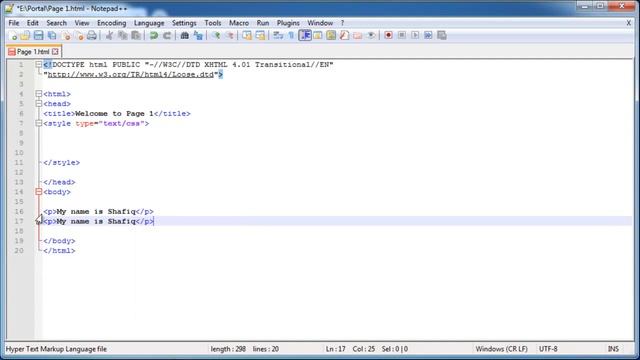640x360 pixels.
Task: Click the Copy toolbar icon
Action: [x=122, y=36]
